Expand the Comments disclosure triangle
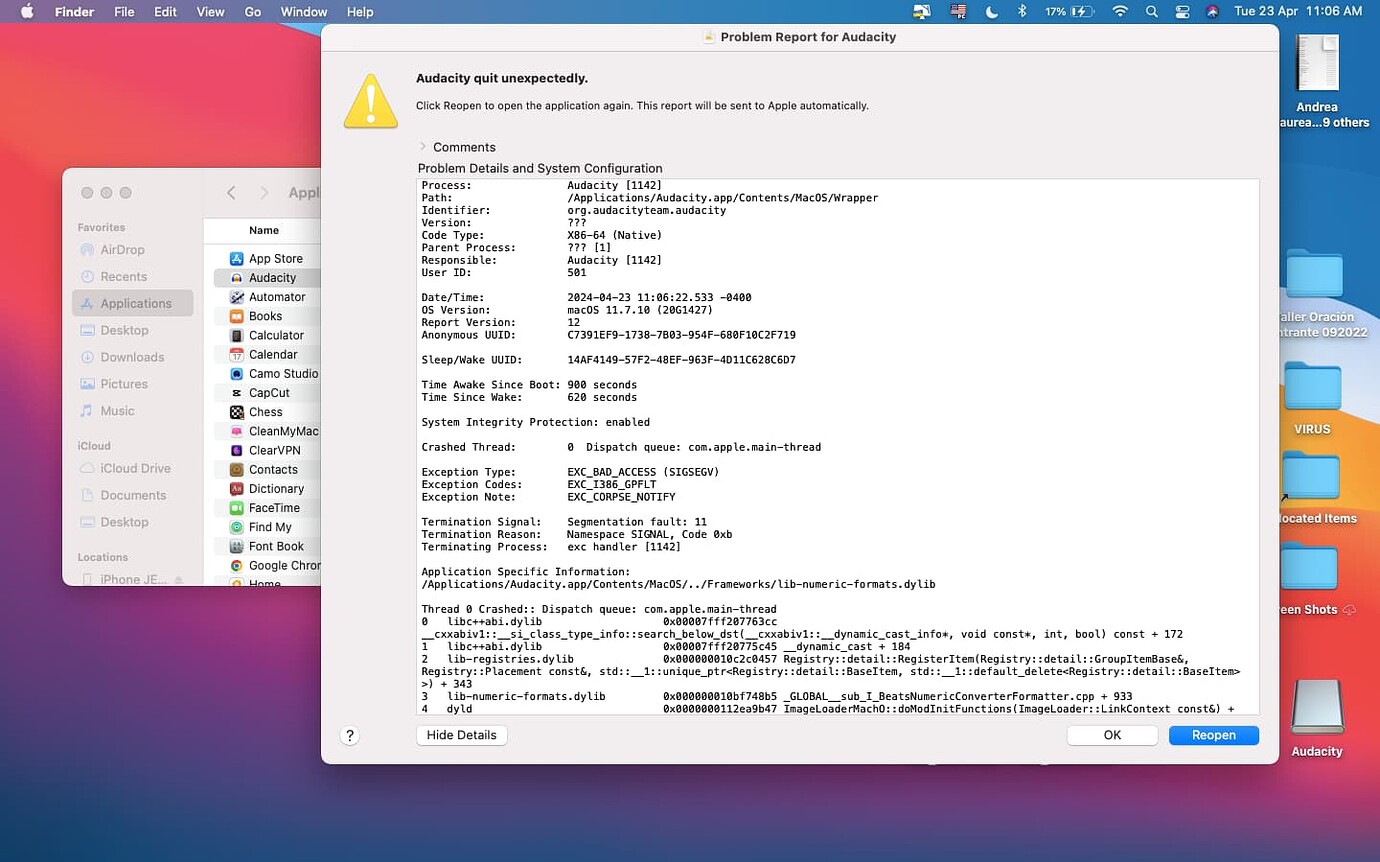Image resolution: width=1380 pixels, height=862 pixels. 424,147
